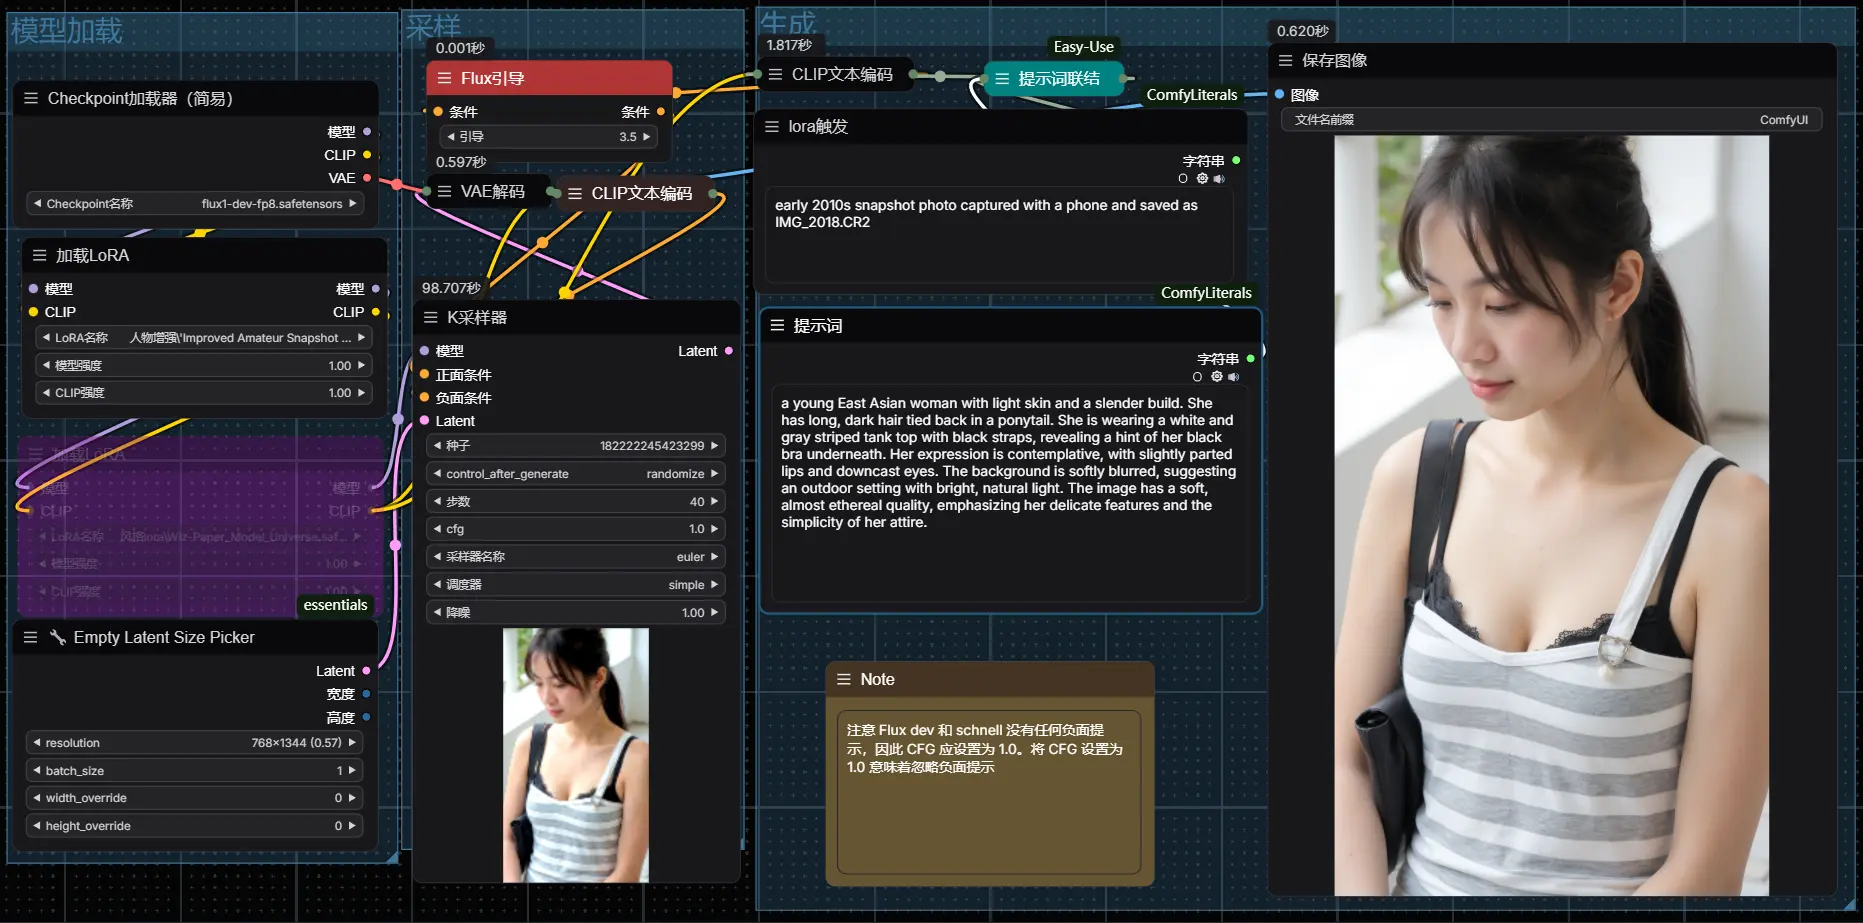Image resolution: width=1863 pixels, height=923 pixels.
Task: Click the hamburger icon on the K采样器 node
Action: coord(431,317)
